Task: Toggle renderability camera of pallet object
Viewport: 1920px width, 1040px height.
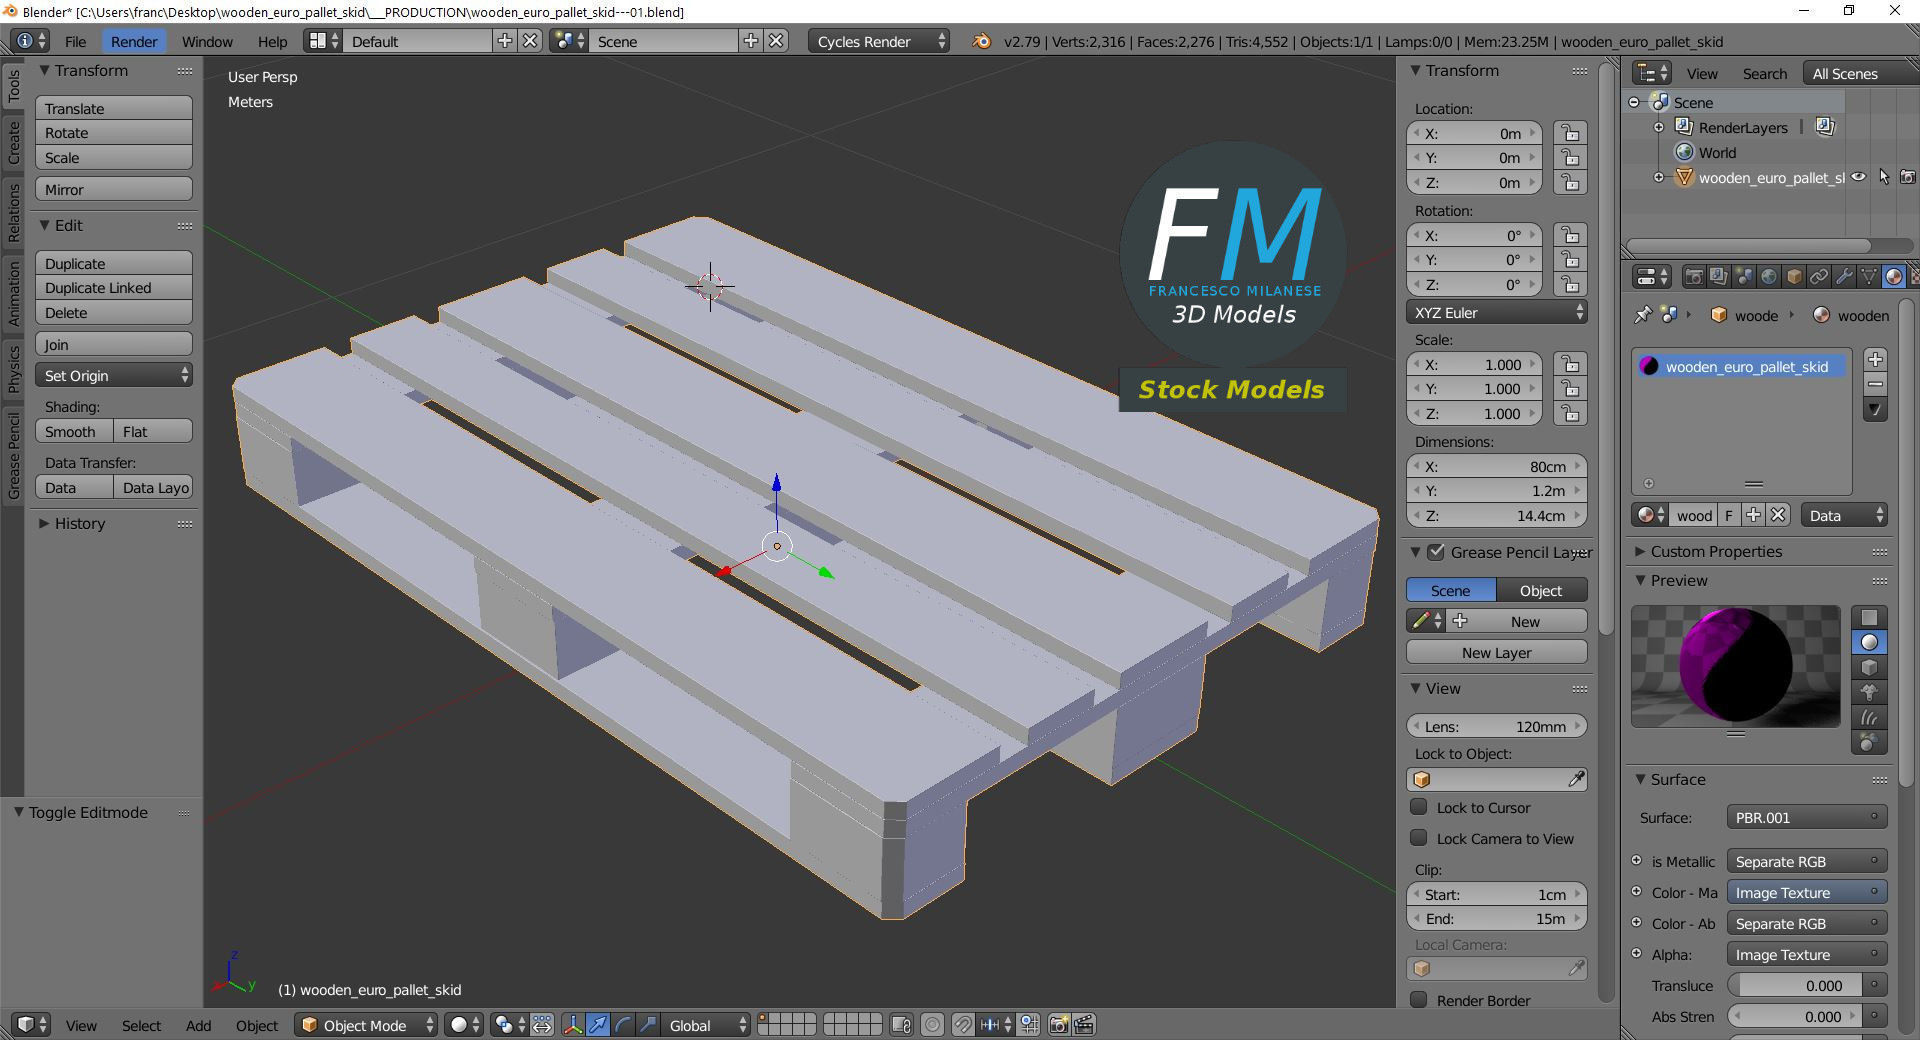Action: pos(1908,177)
